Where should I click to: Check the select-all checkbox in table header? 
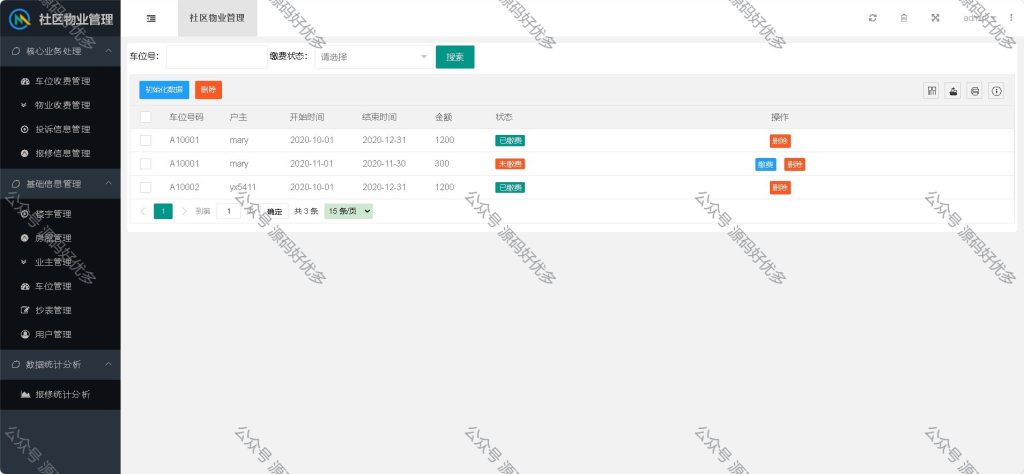[146, 117]
